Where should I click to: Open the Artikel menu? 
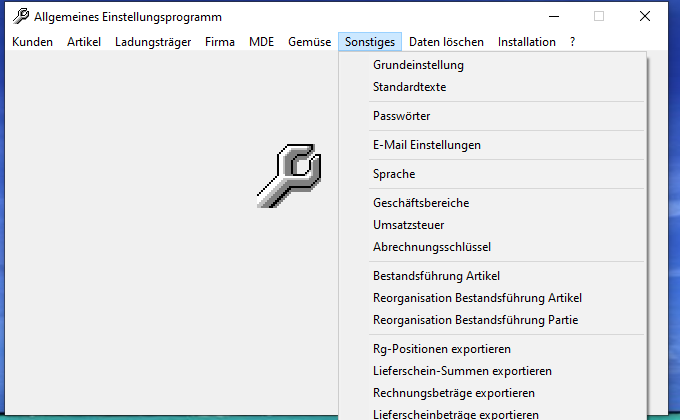84,42
